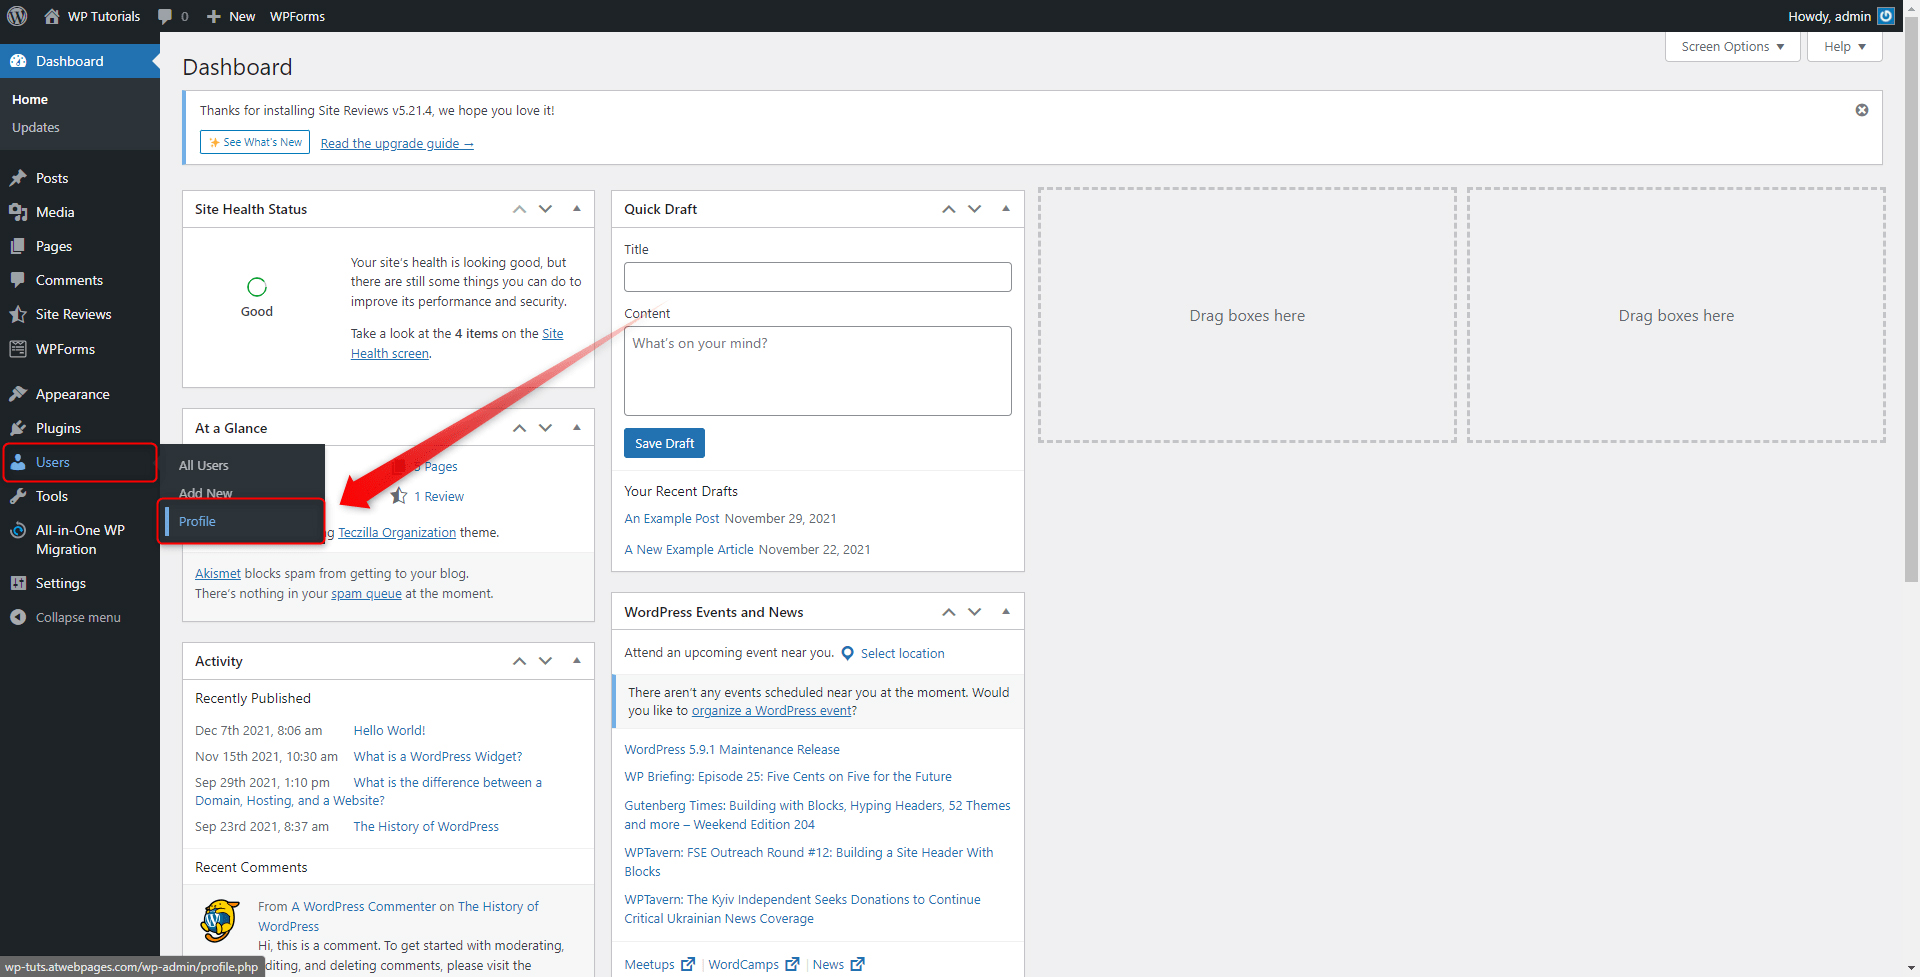Open Read the upgrade guide link
This screenshot has height=977, width=1920.
397,143
